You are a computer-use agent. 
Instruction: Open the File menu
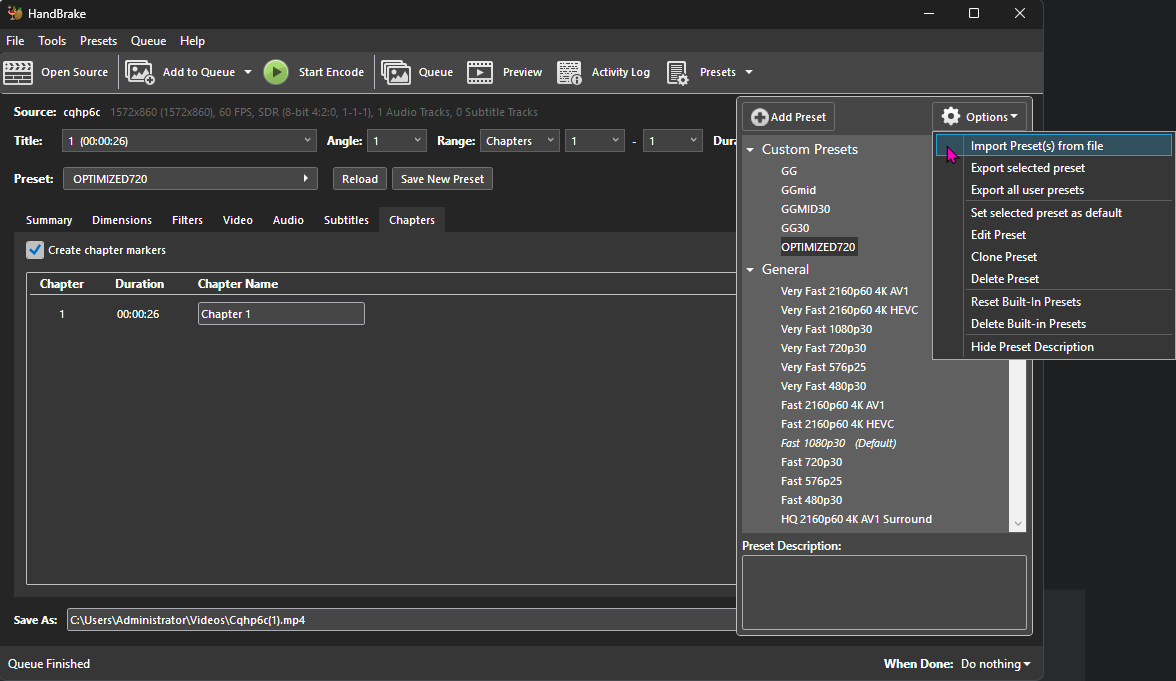tap(15, 40)
